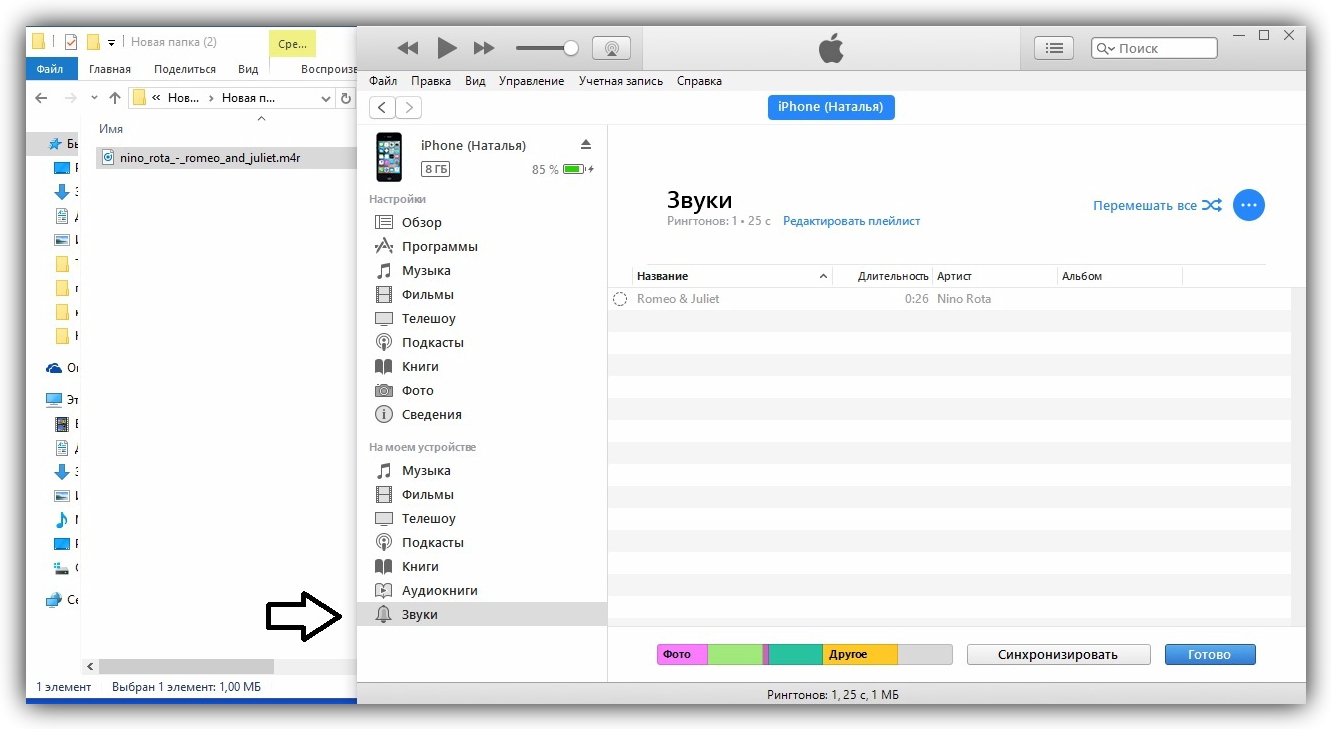This screenshot has height=729, width=1331.
Task: Open the Главная tab in Explorer
Action: pyautogui.click(x=110, y=69)
